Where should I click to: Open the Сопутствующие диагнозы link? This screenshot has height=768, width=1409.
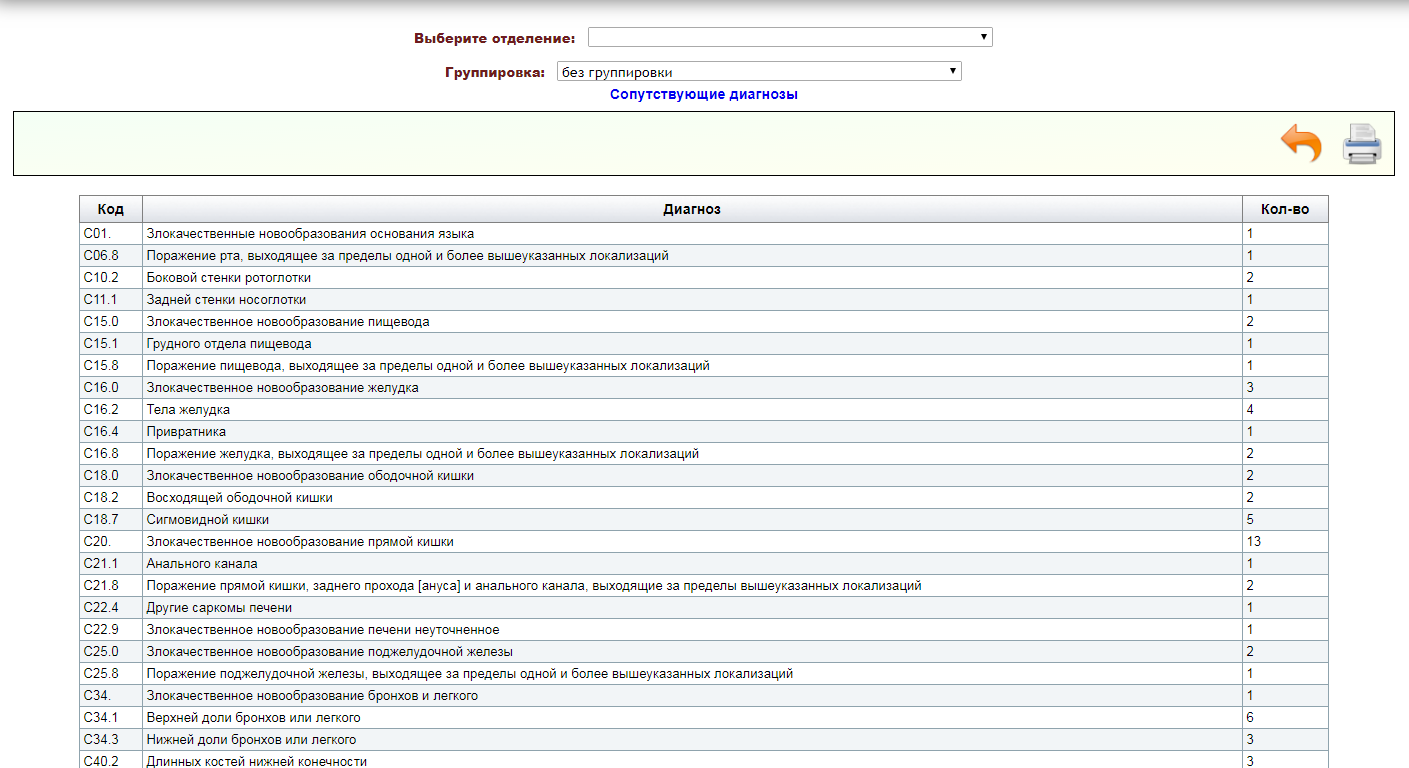click(704, 94)
